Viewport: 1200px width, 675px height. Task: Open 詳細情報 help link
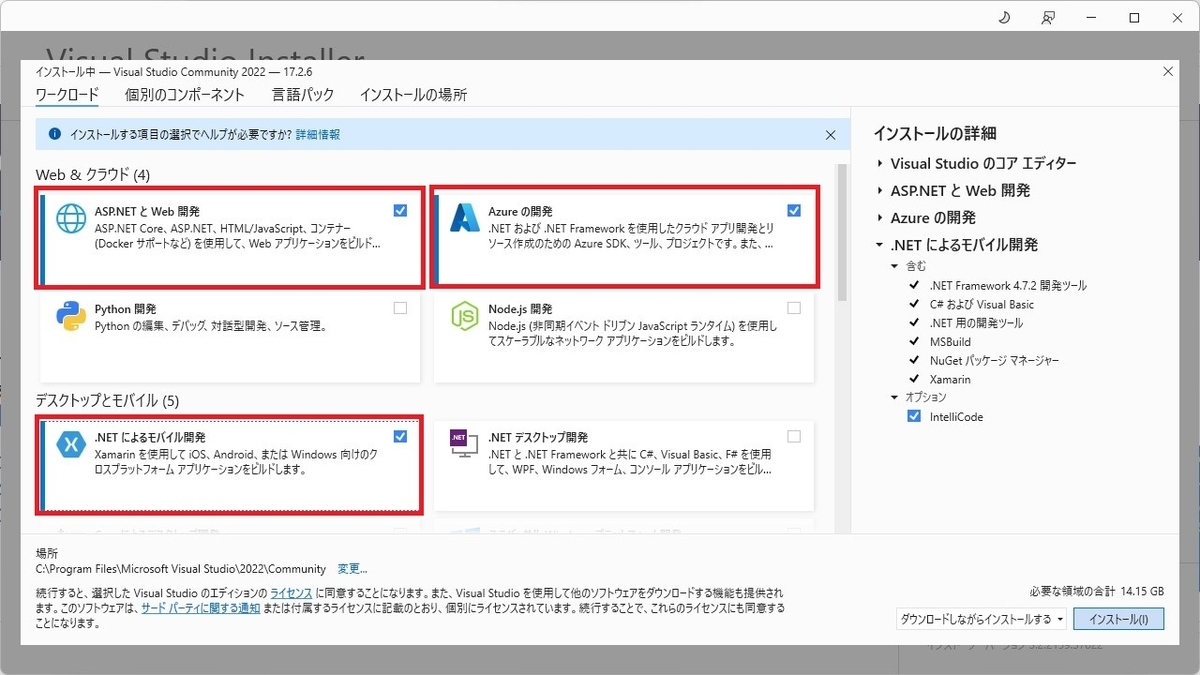pyautogui.click(x=318, y=134)
